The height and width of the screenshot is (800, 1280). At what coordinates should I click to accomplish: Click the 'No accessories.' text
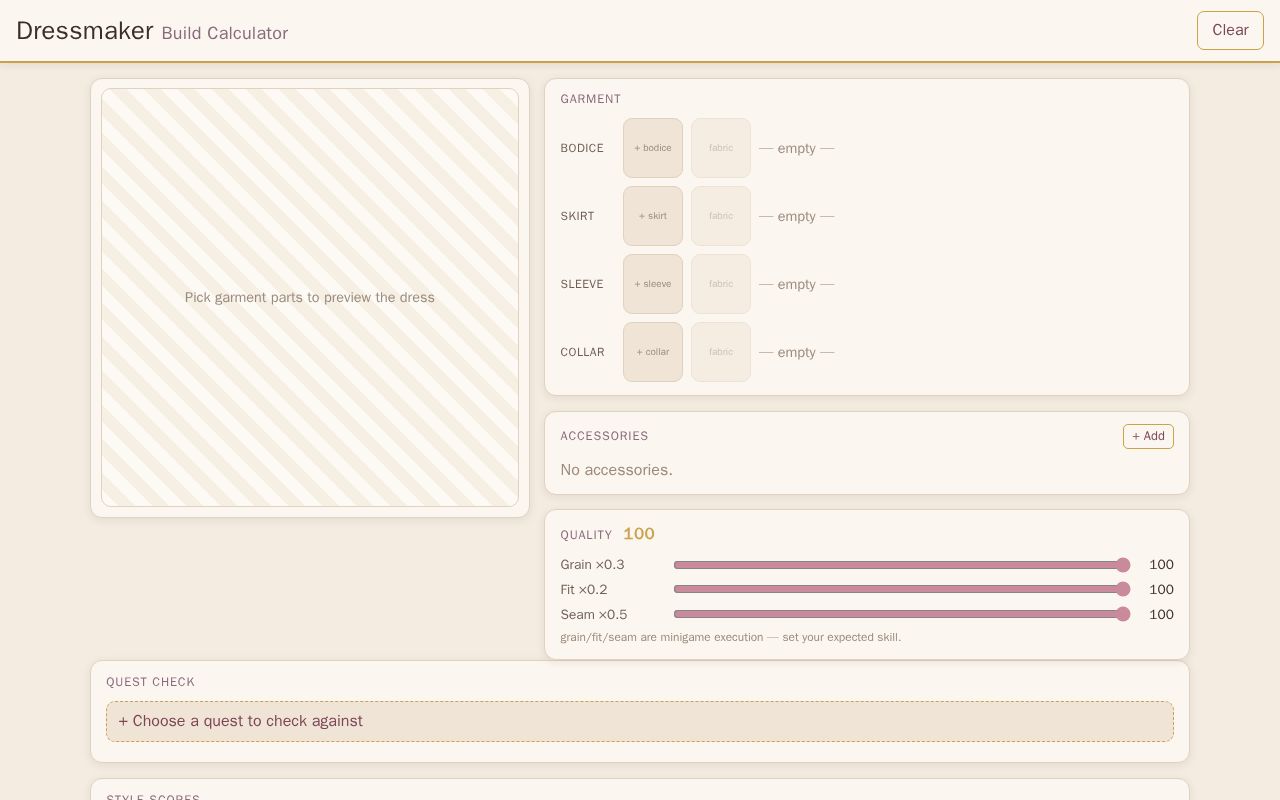click(616, 470)
